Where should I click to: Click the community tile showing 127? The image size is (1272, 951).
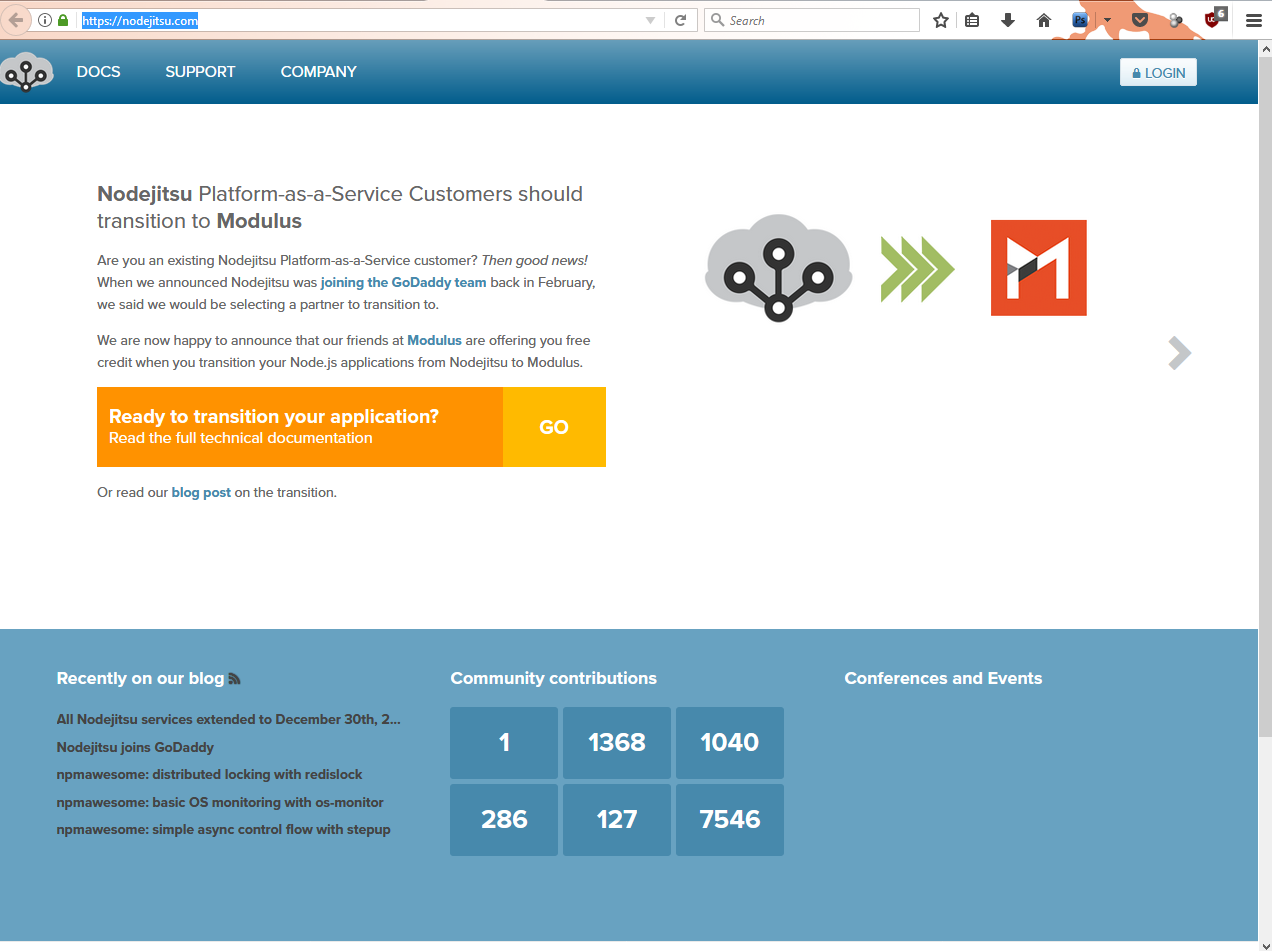(x=617, y=820)
